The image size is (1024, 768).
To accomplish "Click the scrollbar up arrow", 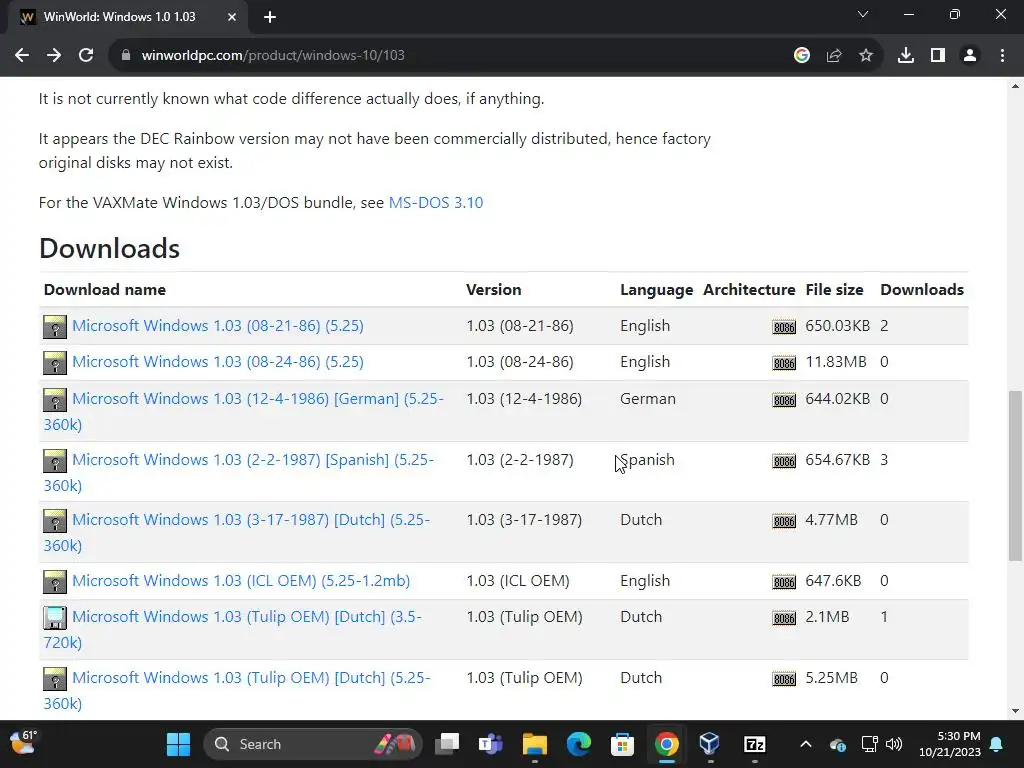I will coord(1015,86).
